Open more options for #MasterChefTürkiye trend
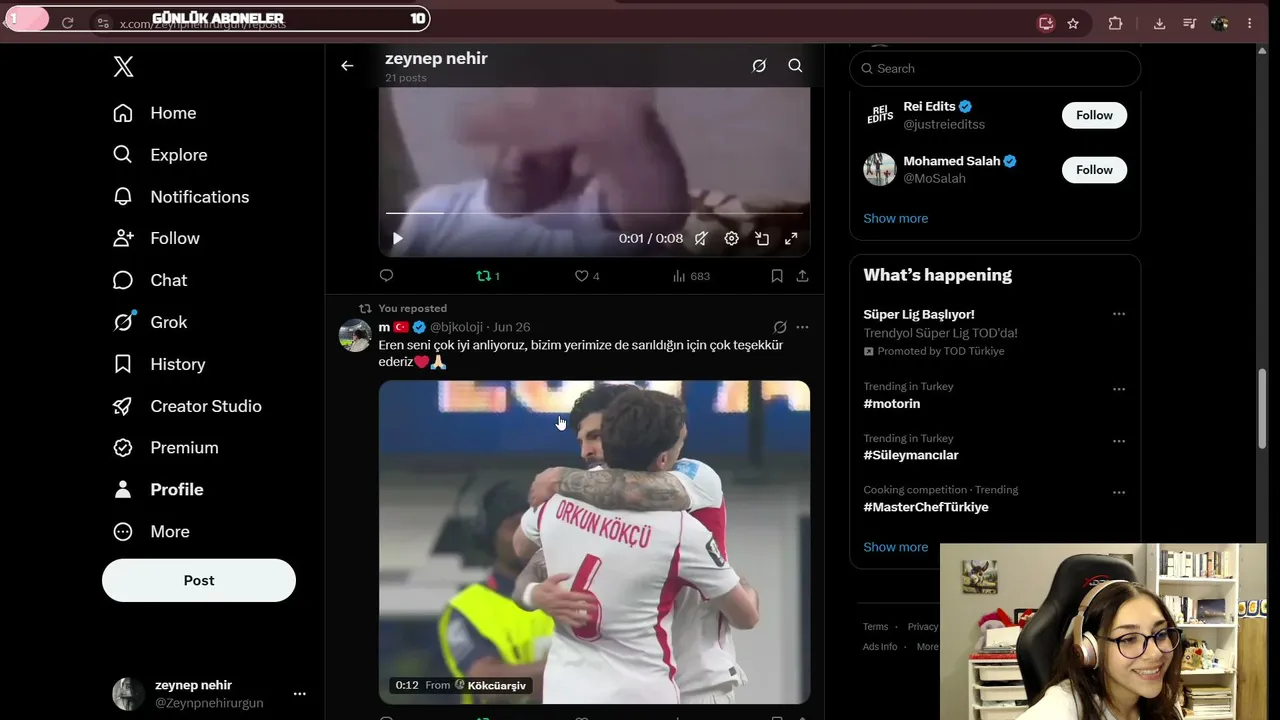 tap(1119, 493)
